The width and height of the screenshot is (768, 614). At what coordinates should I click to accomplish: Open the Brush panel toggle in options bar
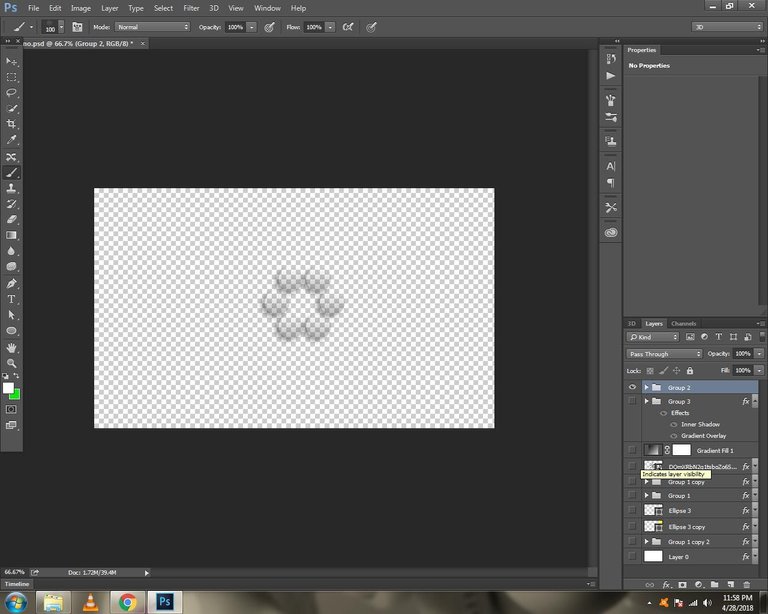[x=77, y=27]
